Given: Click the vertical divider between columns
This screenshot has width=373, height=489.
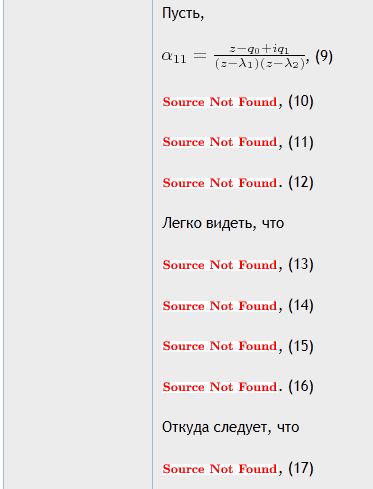Looking at the screenshot, I should click(x=153, y=244).
